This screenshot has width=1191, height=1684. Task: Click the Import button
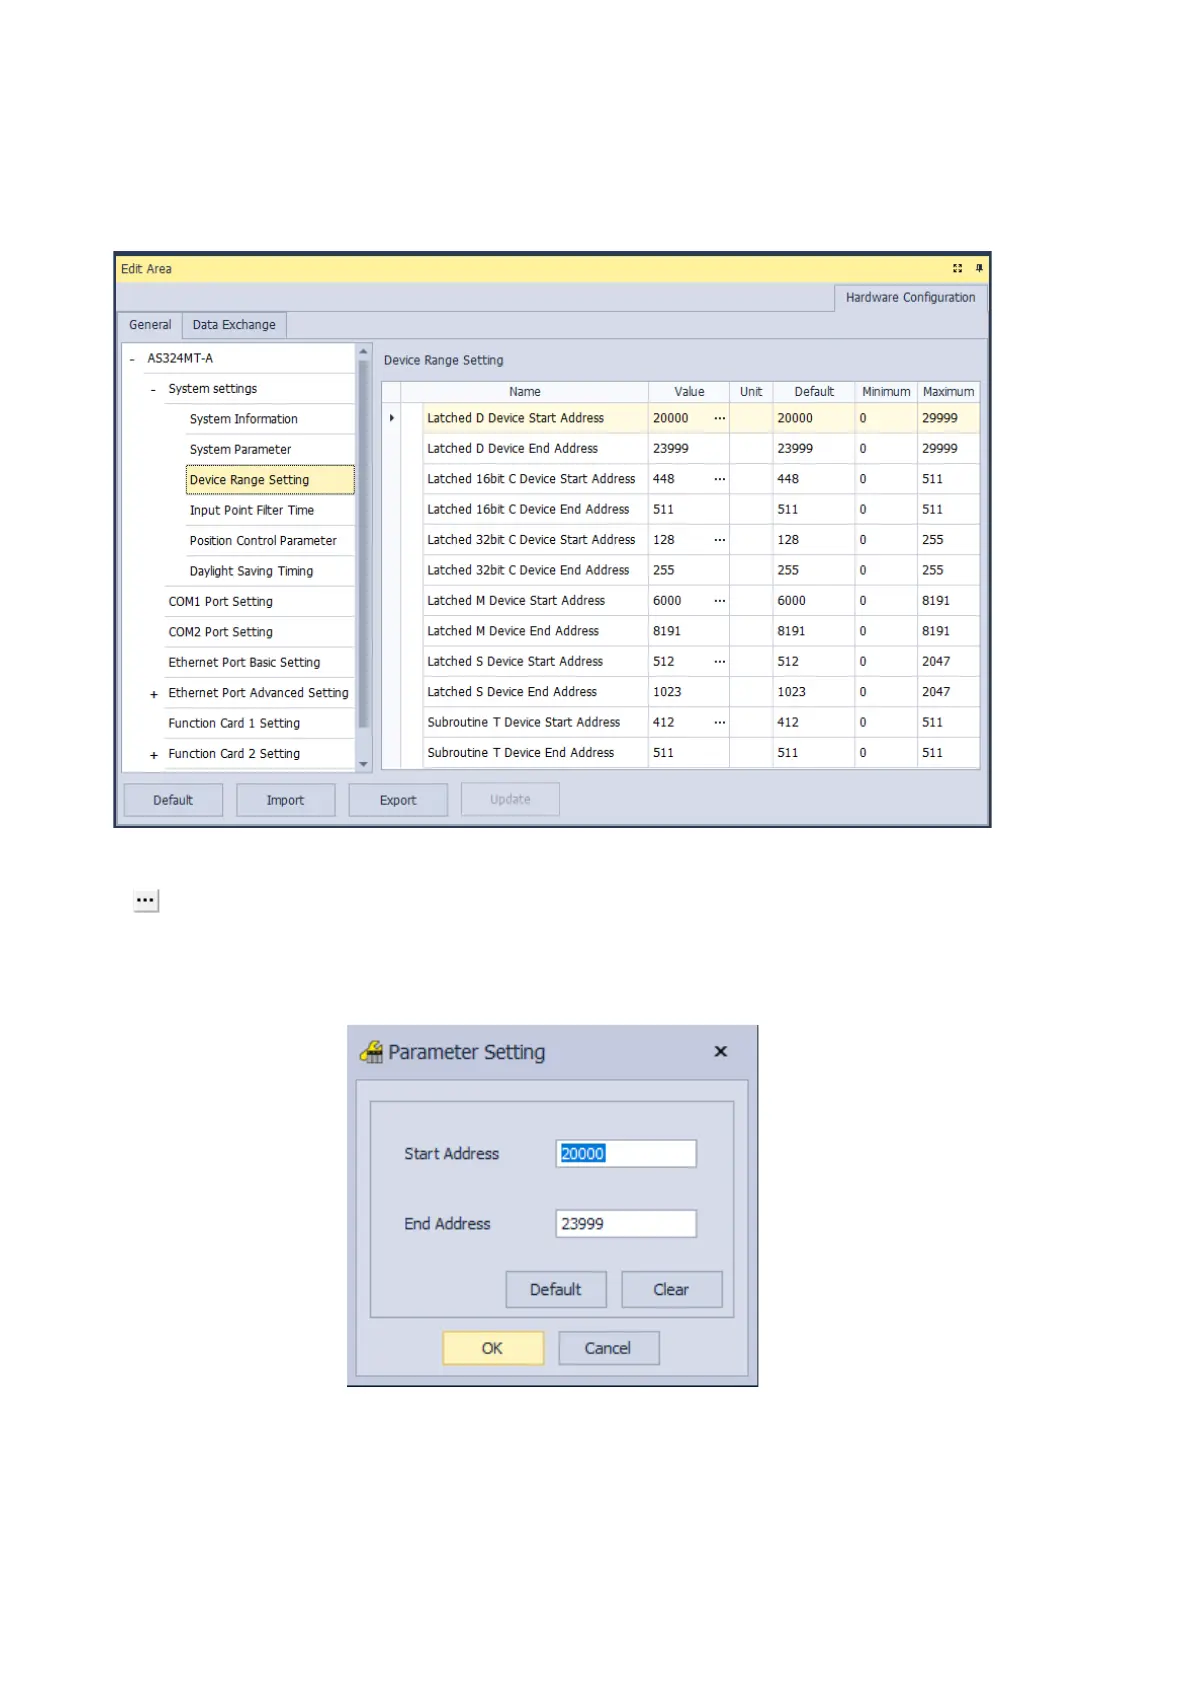click(285, 800)
